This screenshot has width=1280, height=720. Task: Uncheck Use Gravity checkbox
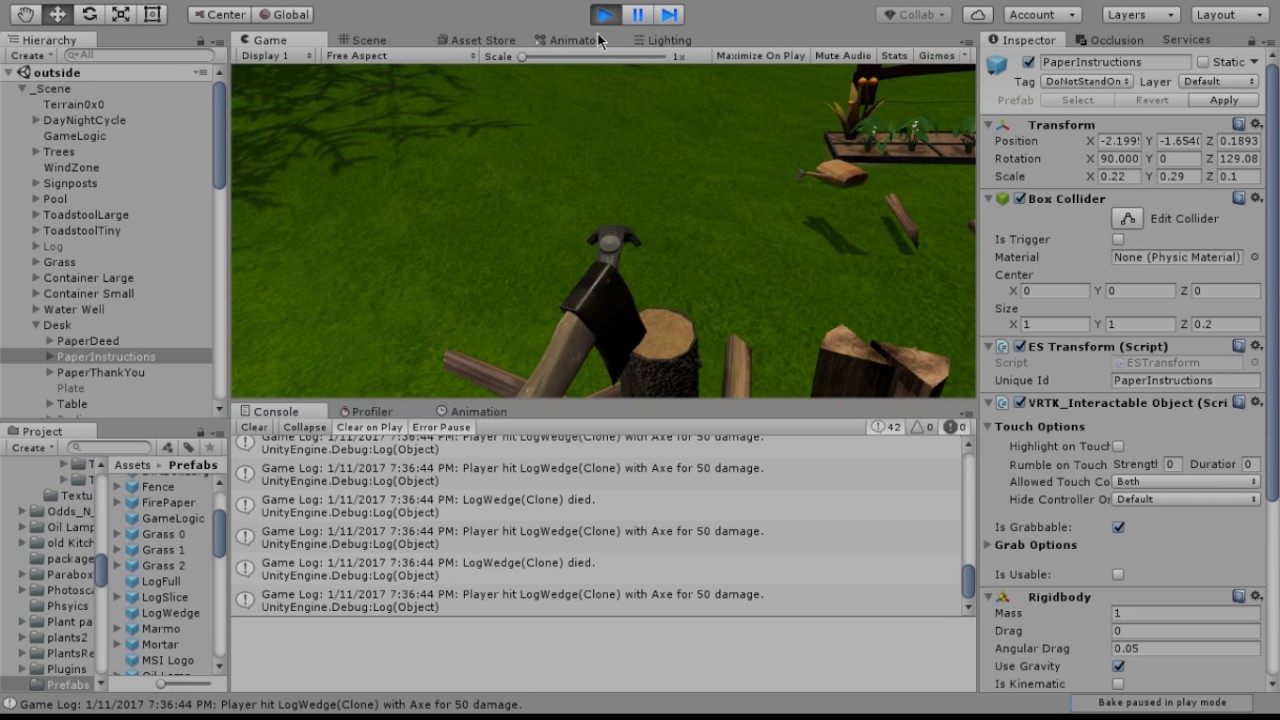[x=1118, y=666]
